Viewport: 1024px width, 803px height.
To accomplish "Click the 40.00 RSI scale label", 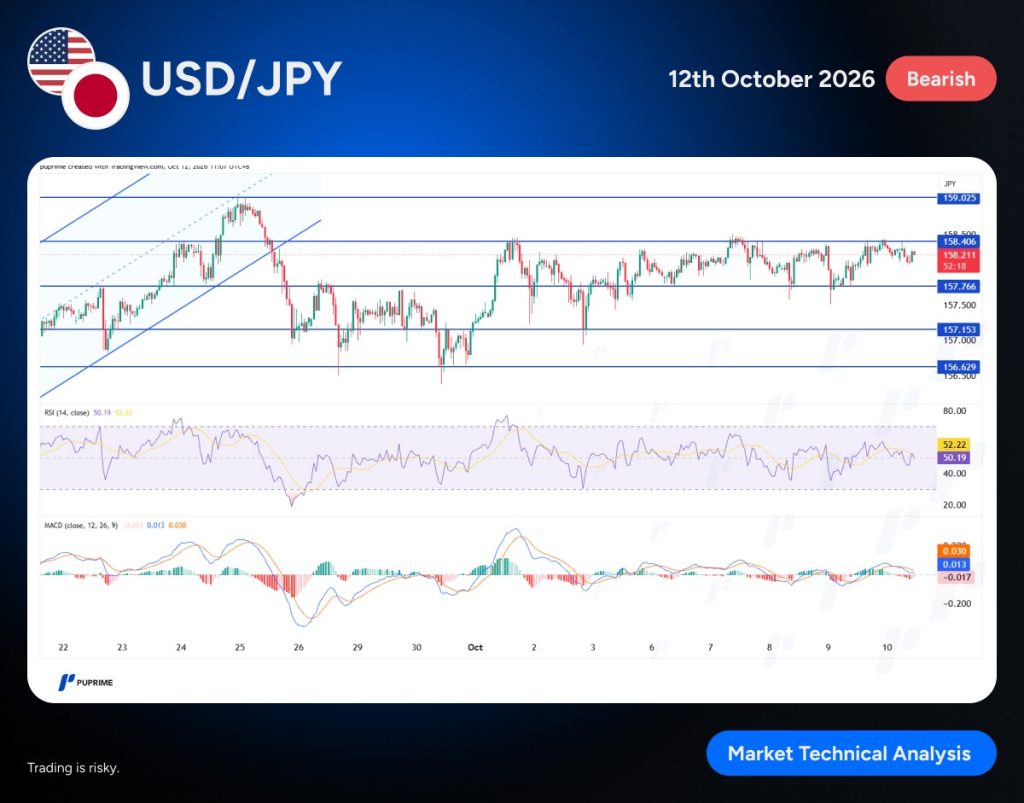I will [x=955, y=473].
